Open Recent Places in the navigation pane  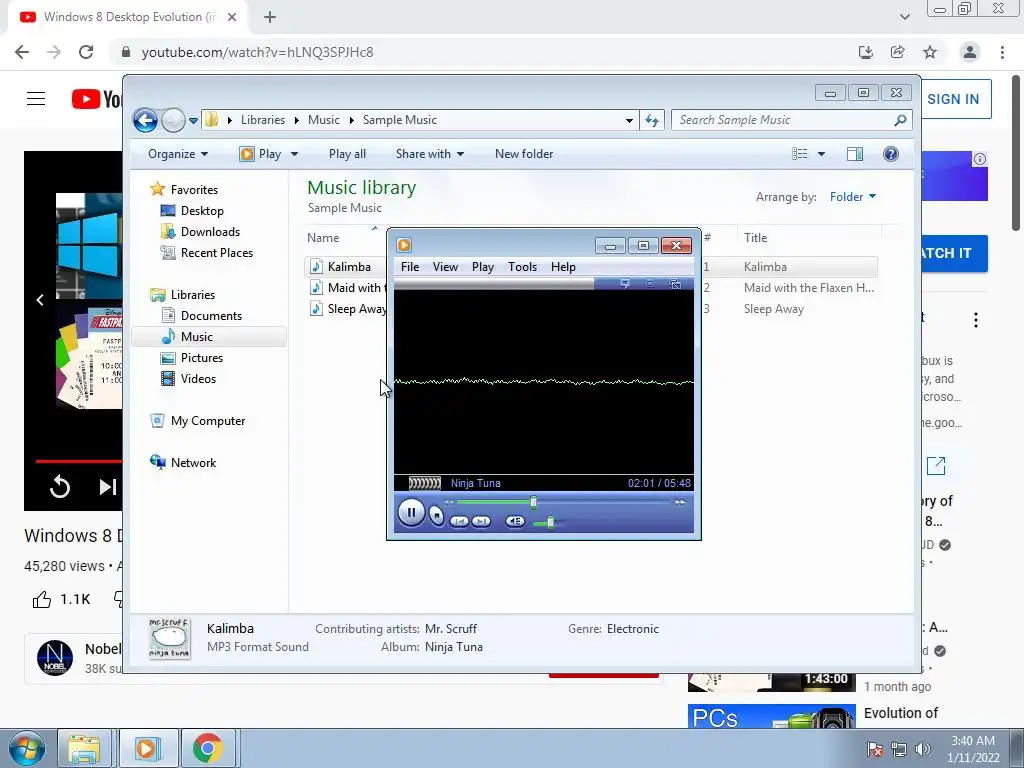[217, 253]
